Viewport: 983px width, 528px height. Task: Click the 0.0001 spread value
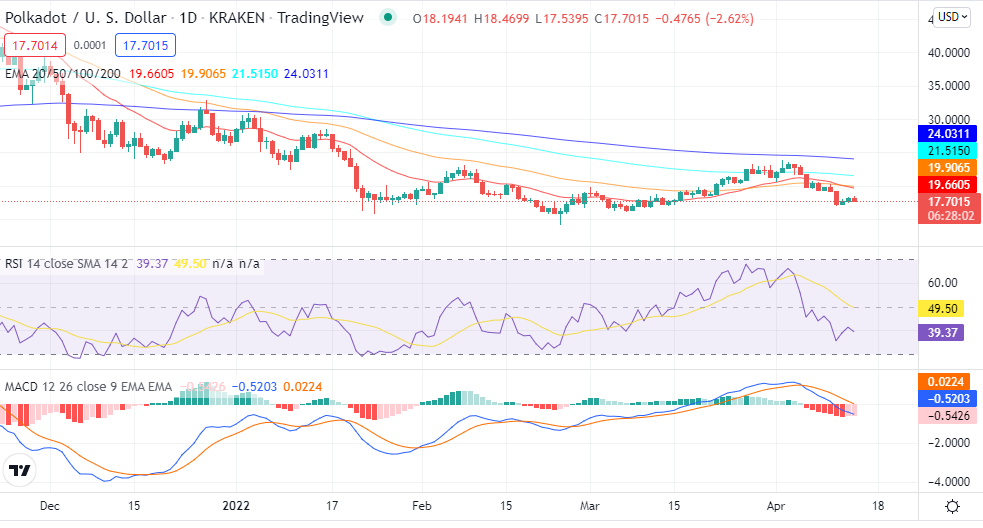pyautogui.click(x=90, y=45)
